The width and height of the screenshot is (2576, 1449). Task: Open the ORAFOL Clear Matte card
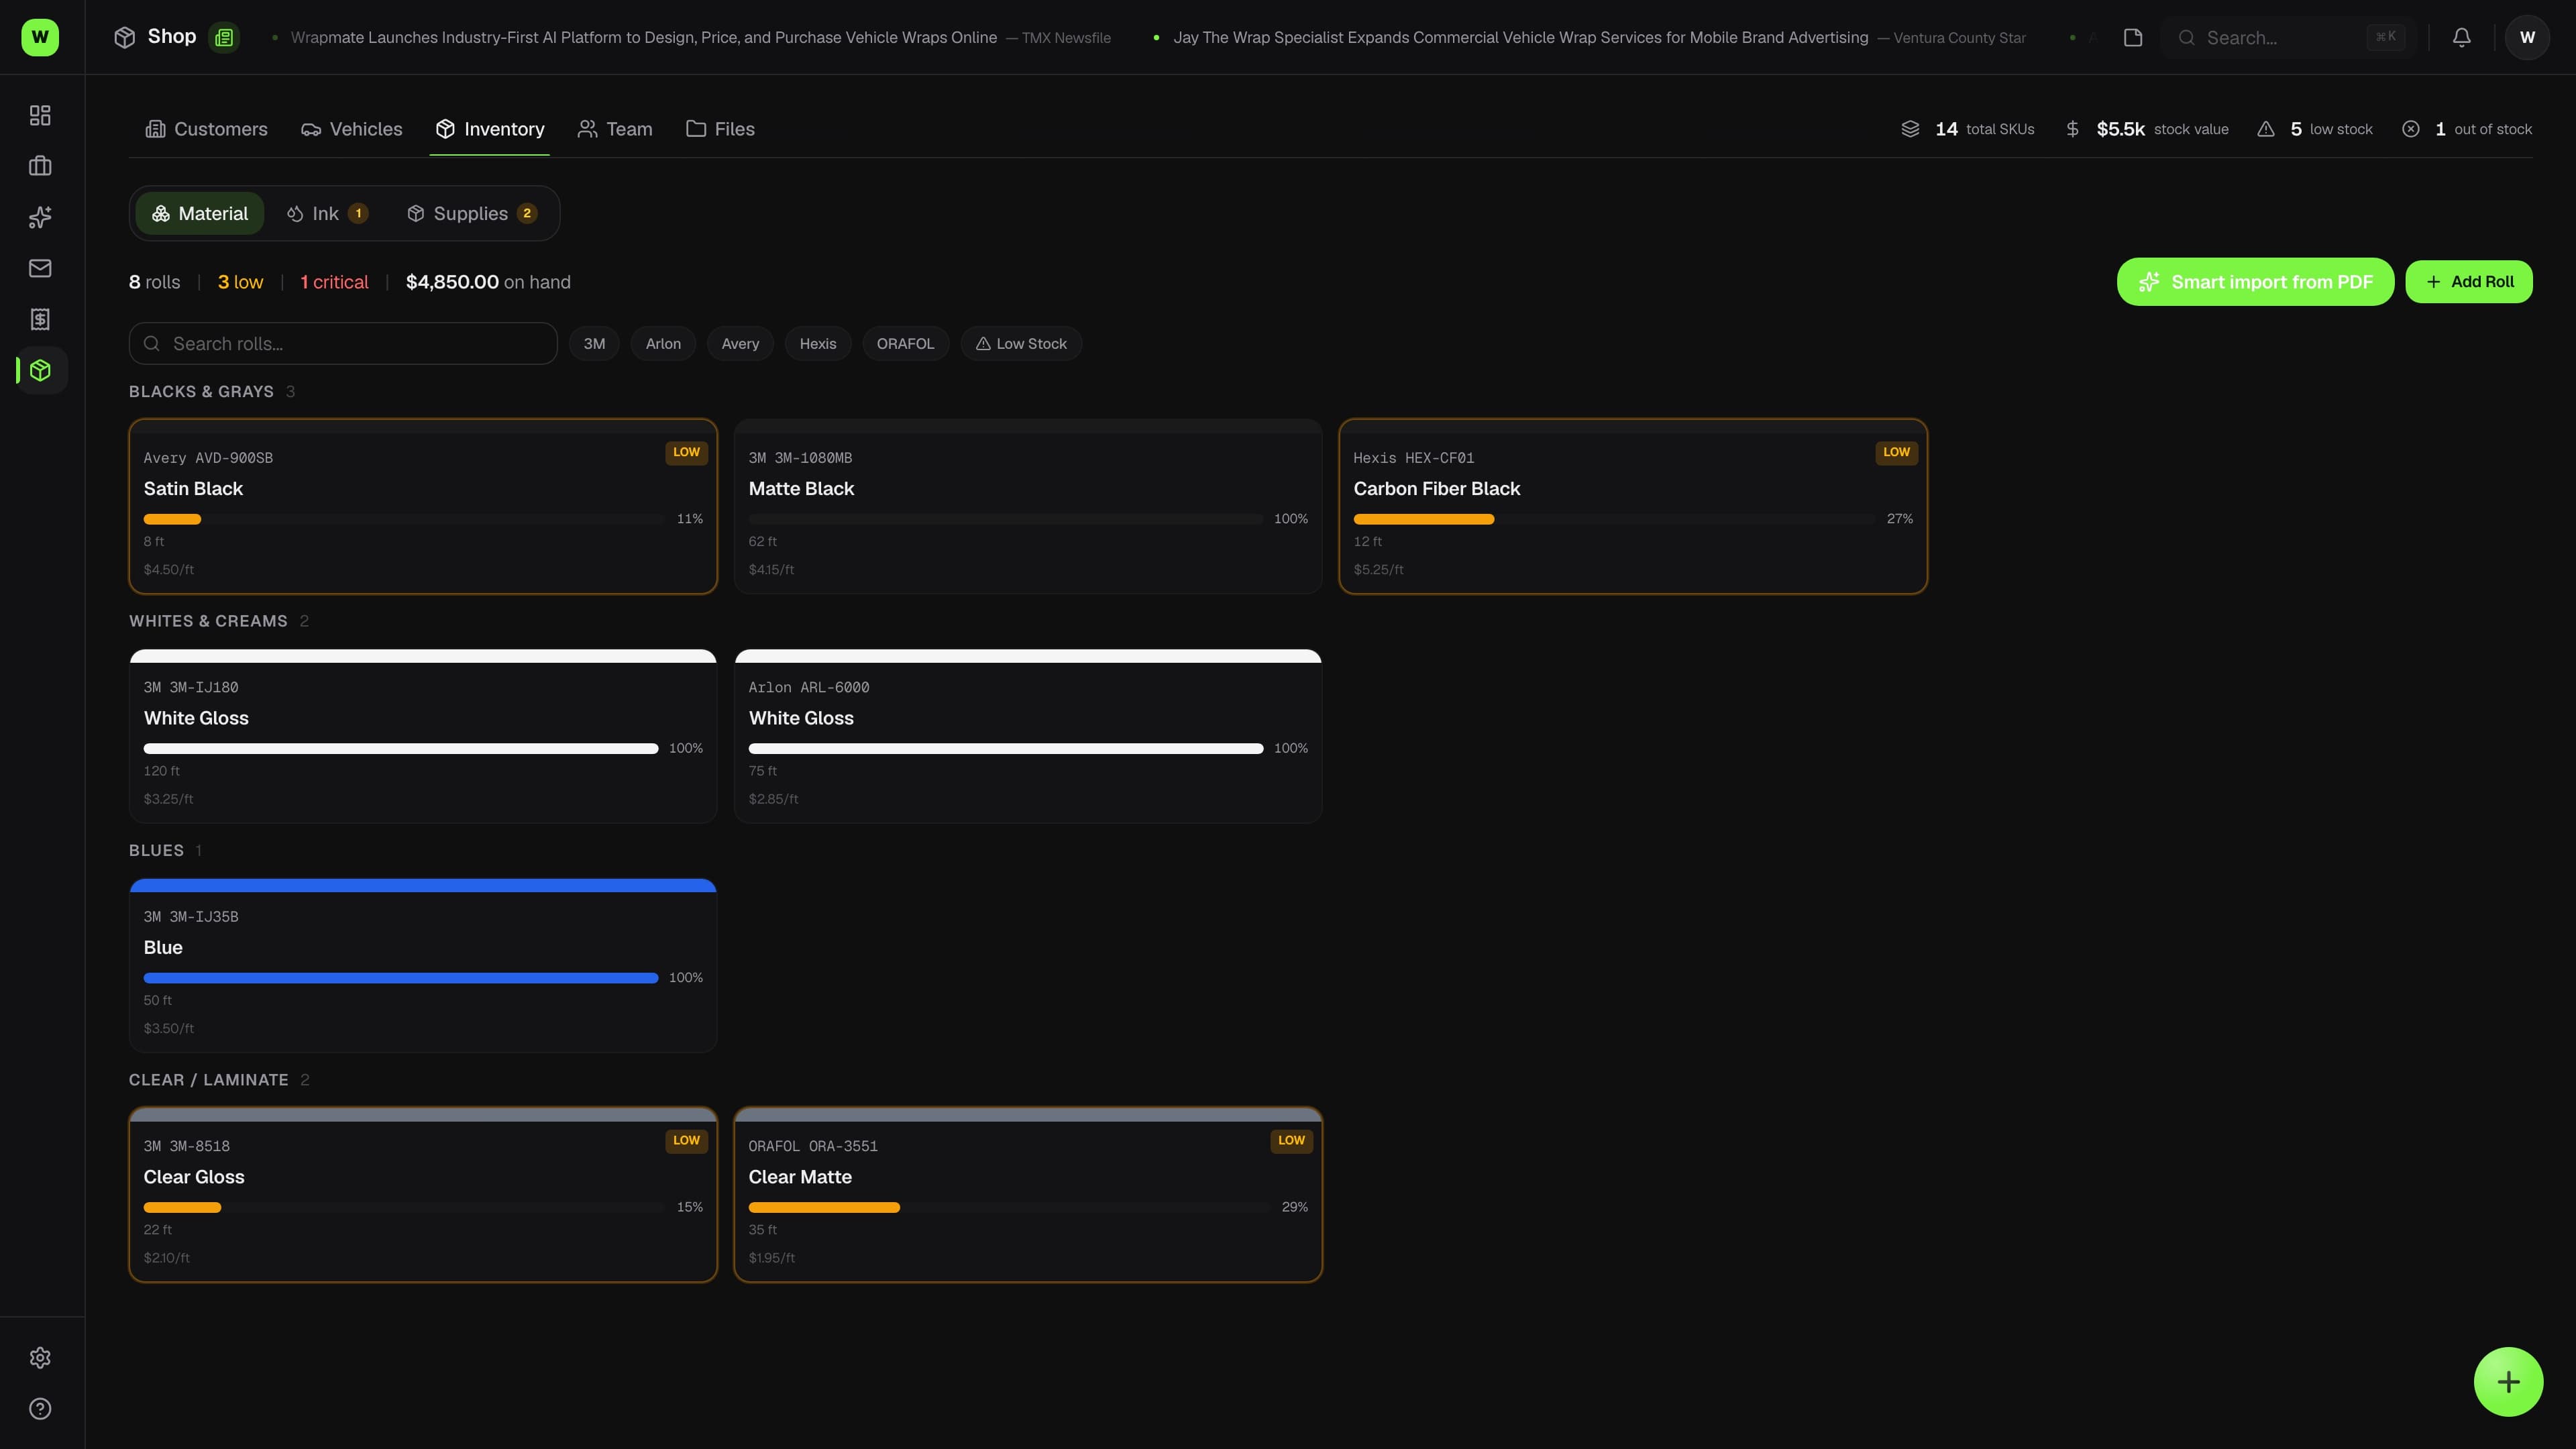(1028, 1194)
